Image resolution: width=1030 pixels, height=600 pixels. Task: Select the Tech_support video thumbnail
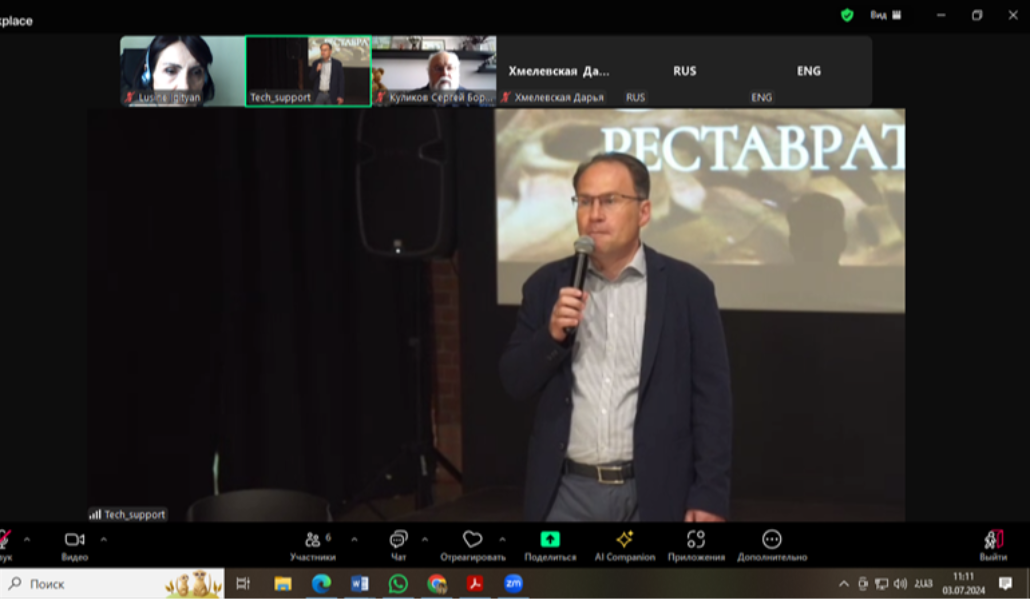click(x=308, y=71)
